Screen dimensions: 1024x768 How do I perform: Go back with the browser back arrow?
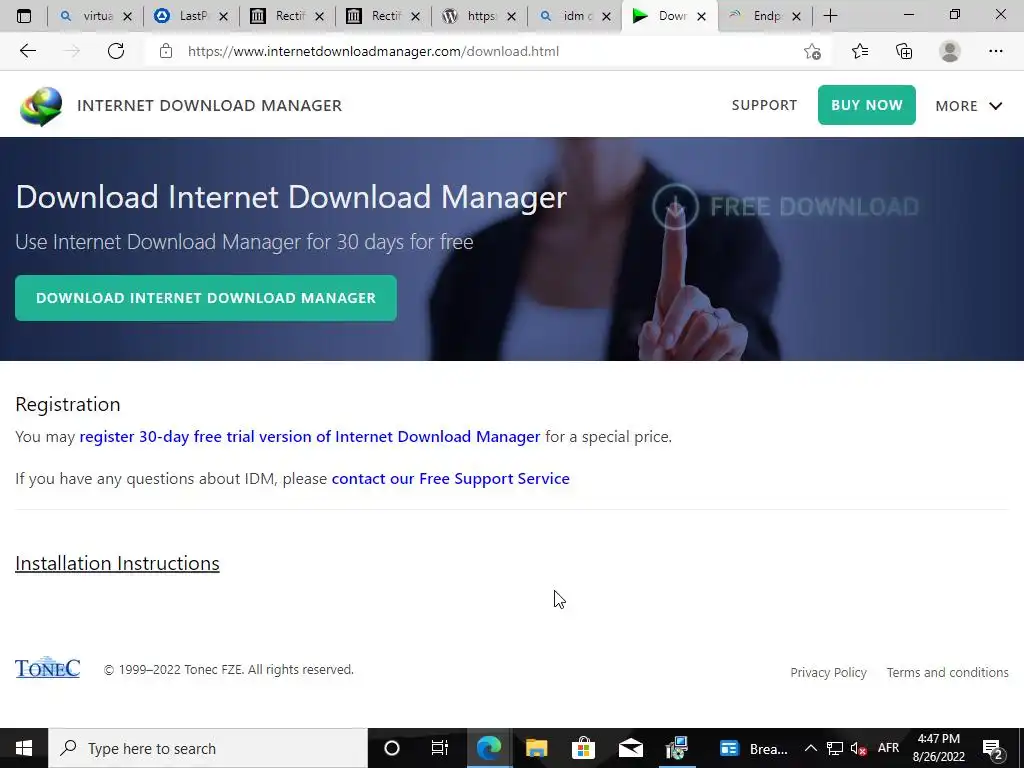pyautogui.click(x=27, y=51)
